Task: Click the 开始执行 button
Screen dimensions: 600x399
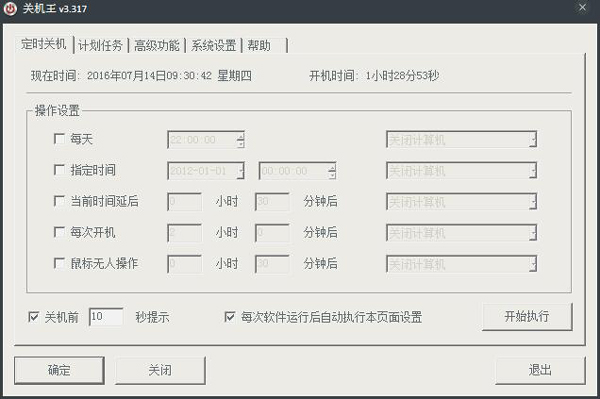Action: pyautogui.click(x=527, y=316)
